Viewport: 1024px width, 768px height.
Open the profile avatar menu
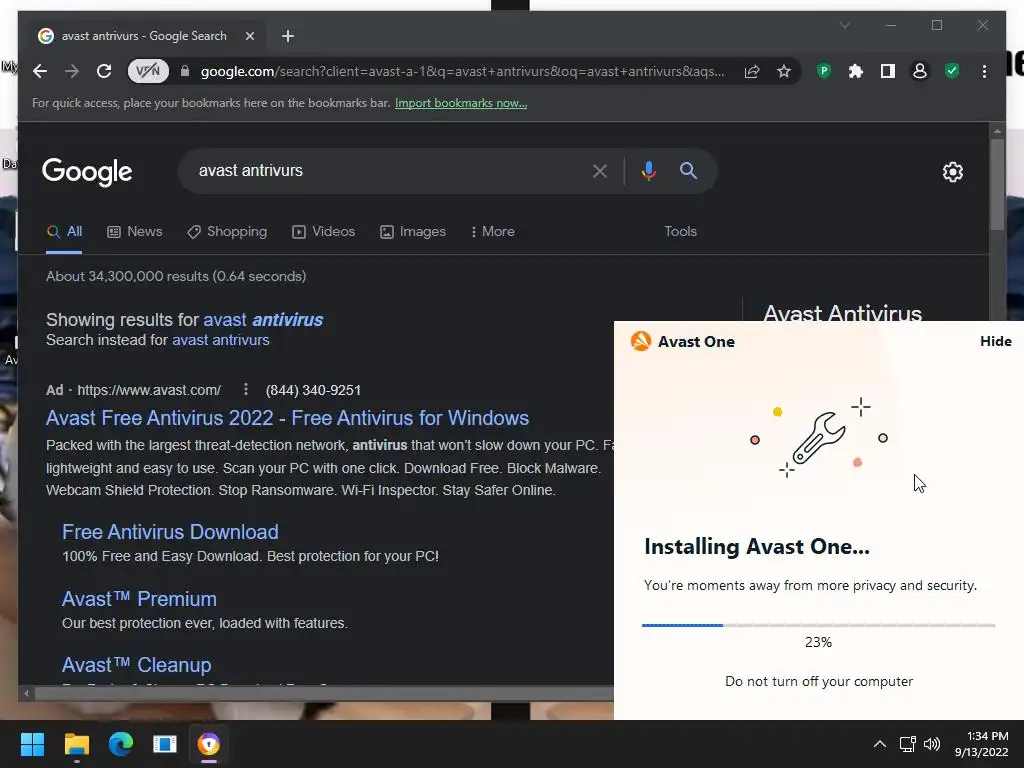[920, 71]
